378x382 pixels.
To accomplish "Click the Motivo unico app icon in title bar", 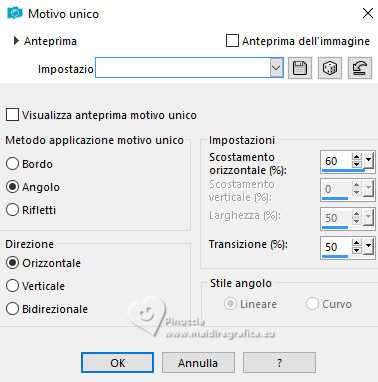I will click(x=15, y=14).
